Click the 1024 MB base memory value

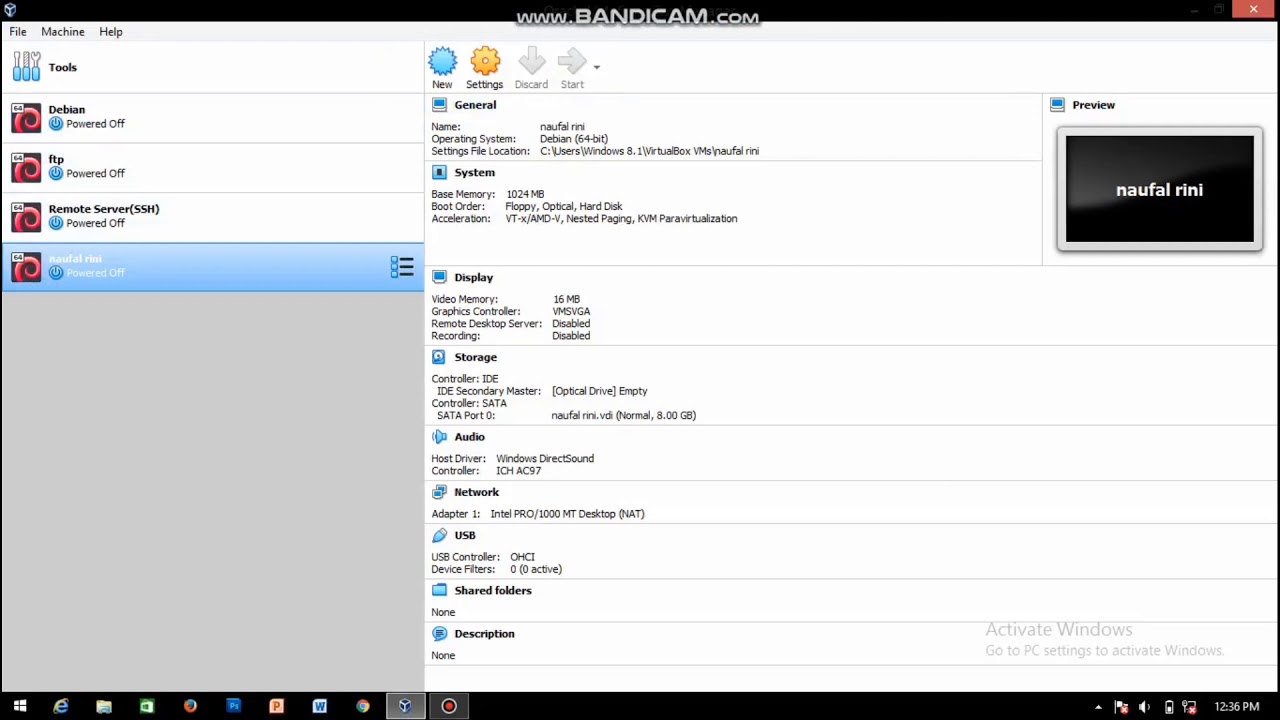pos(525,194)
